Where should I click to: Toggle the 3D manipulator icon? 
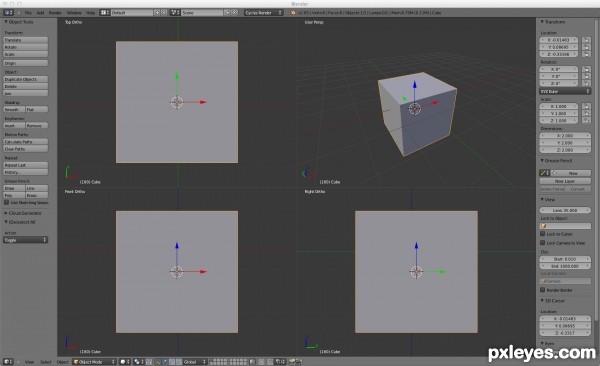point(157,361)
